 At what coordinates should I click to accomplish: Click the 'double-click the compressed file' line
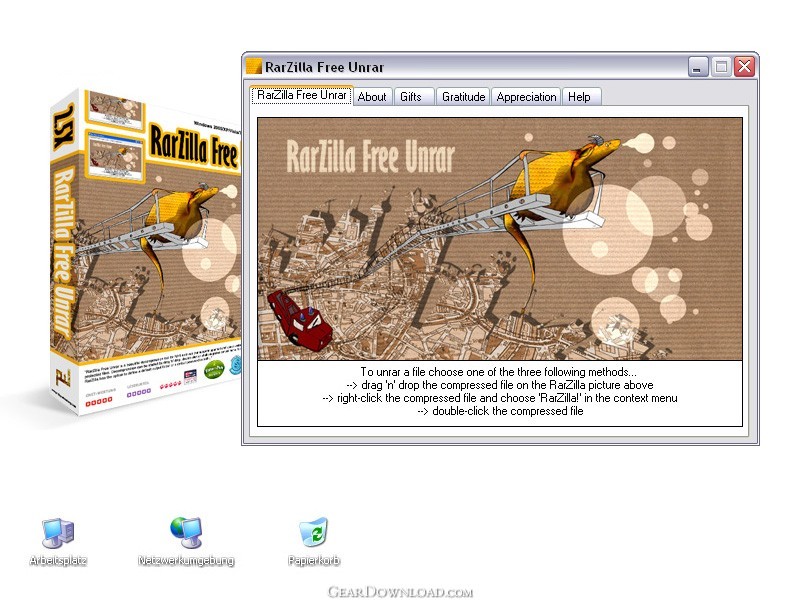click(x=500, y=411)
